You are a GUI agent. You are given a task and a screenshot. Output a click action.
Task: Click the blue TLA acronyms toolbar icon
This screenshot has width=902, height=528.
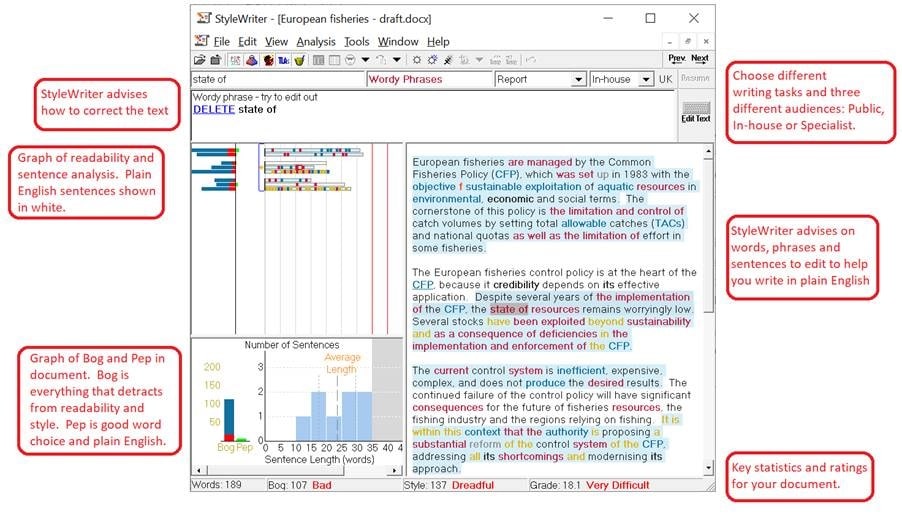coord(284,60)
